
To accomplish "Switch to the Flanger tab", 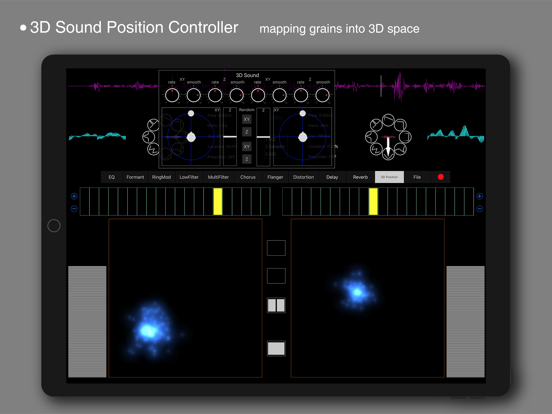I will click(275, 177).
